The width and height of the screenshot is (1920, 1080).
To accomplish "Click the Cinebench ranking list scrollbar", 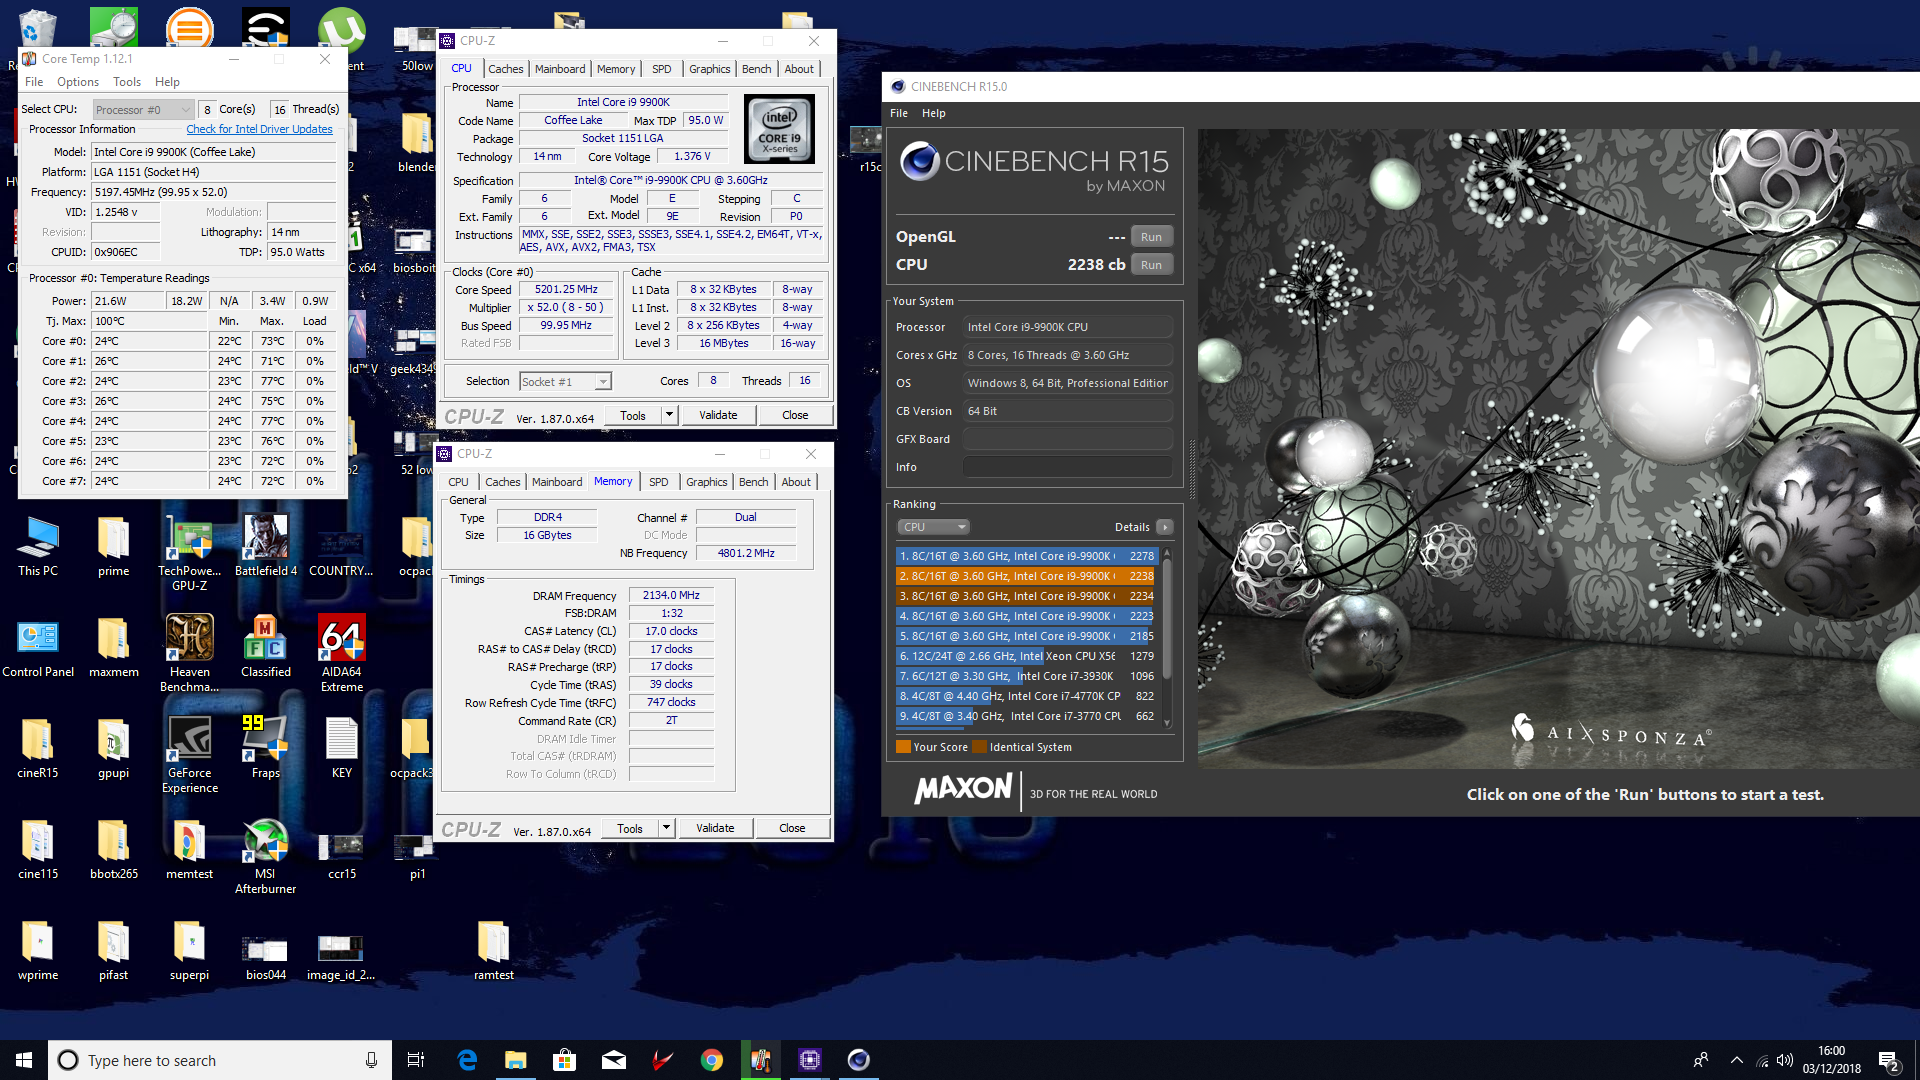I will click(1166, 636).
